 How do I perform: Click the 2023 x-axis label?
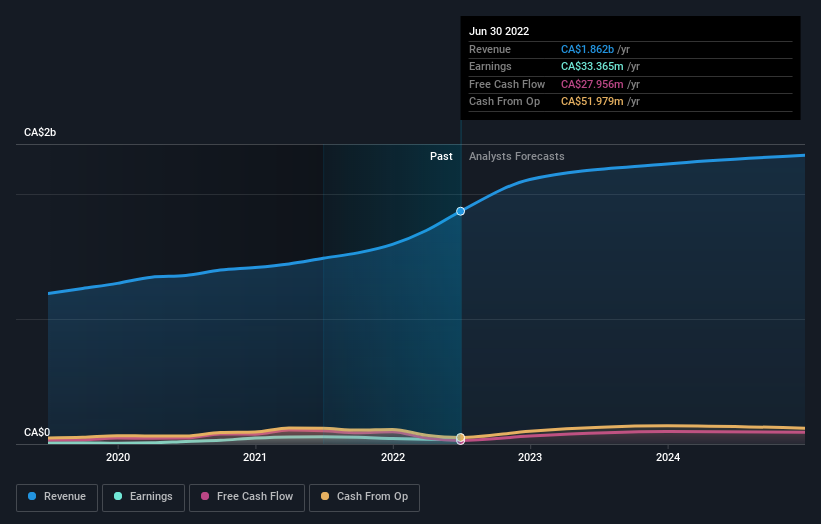pyautogui.click(x=530, y=458)
